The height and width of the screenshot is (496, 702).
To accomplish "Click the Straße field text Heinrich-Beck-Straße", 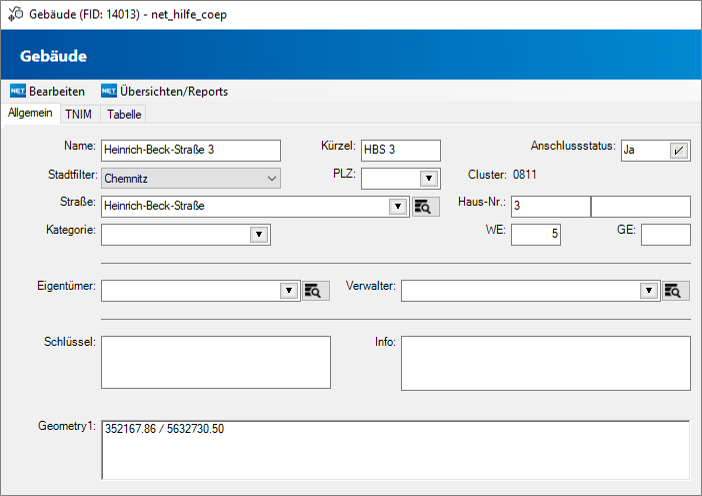I will point(154,206).
